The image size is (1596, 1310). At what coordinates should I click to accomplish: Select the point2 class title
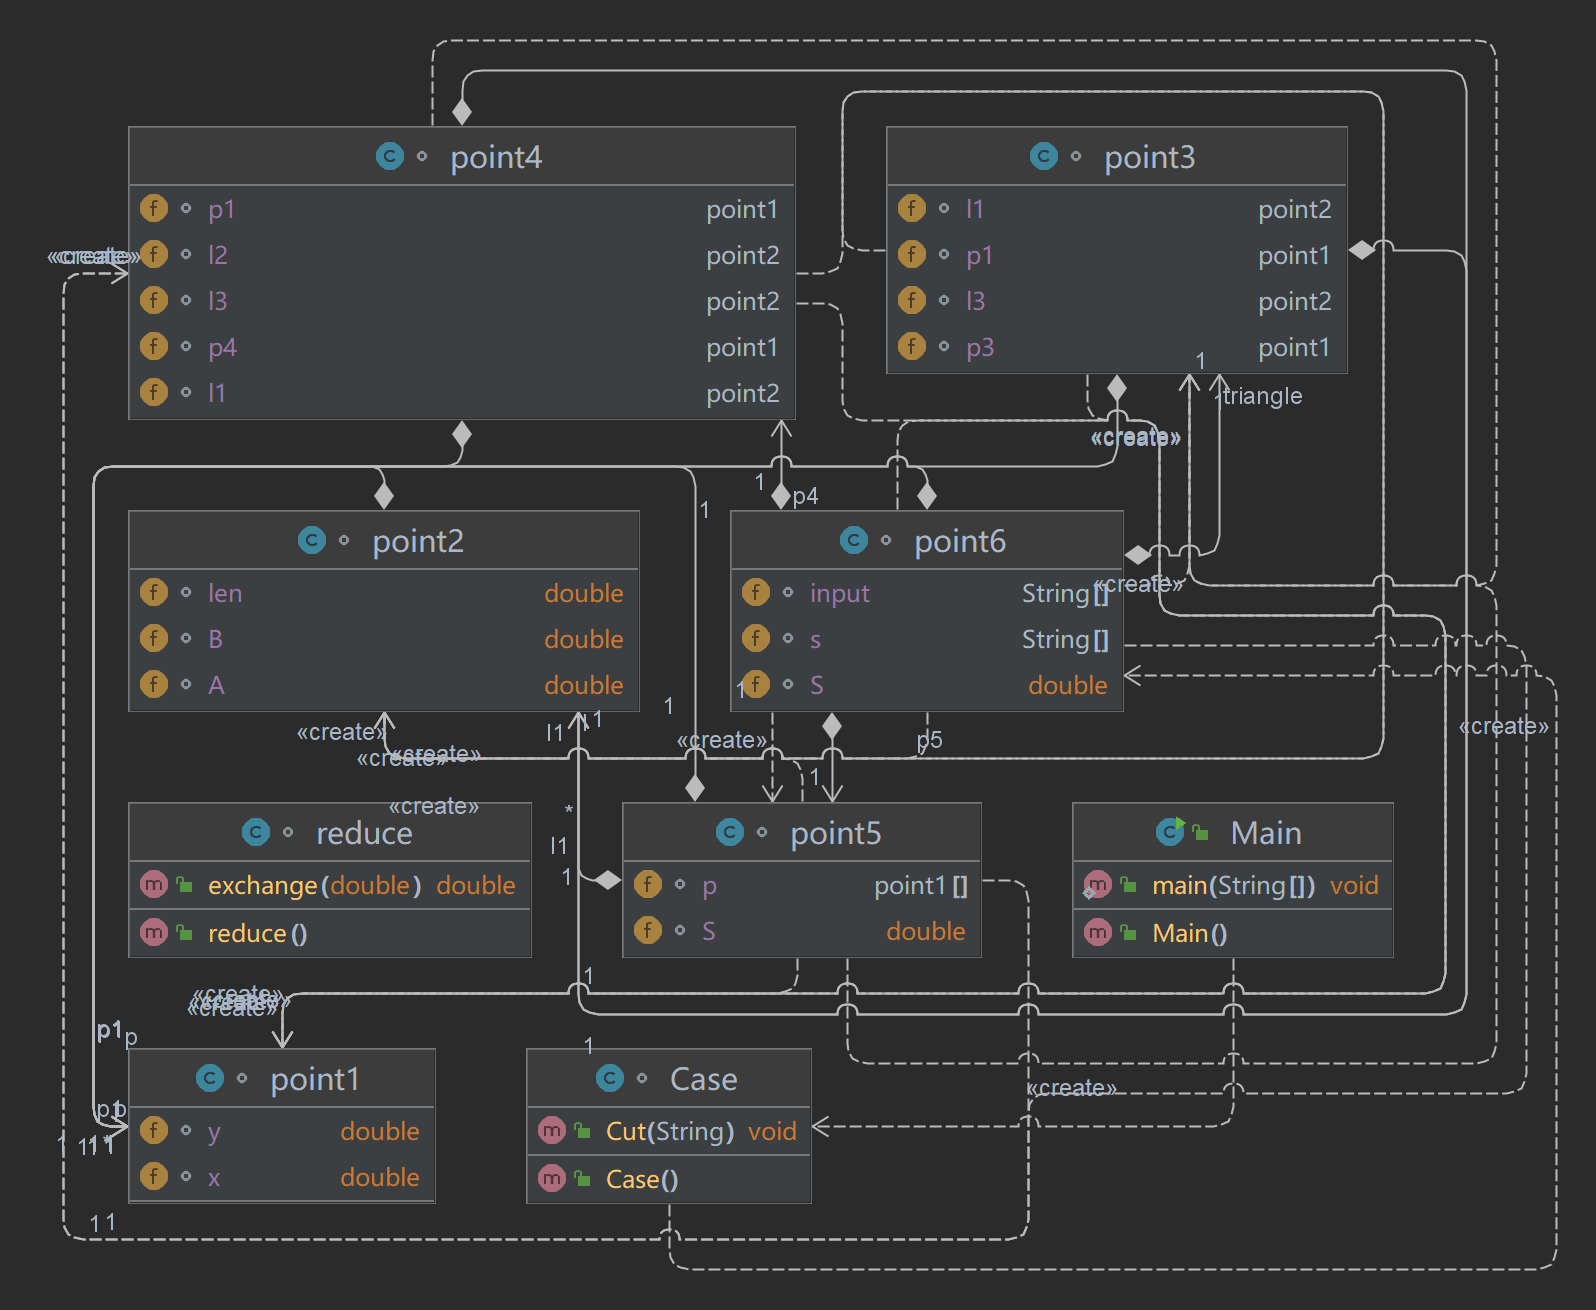[x=418, y=541]
